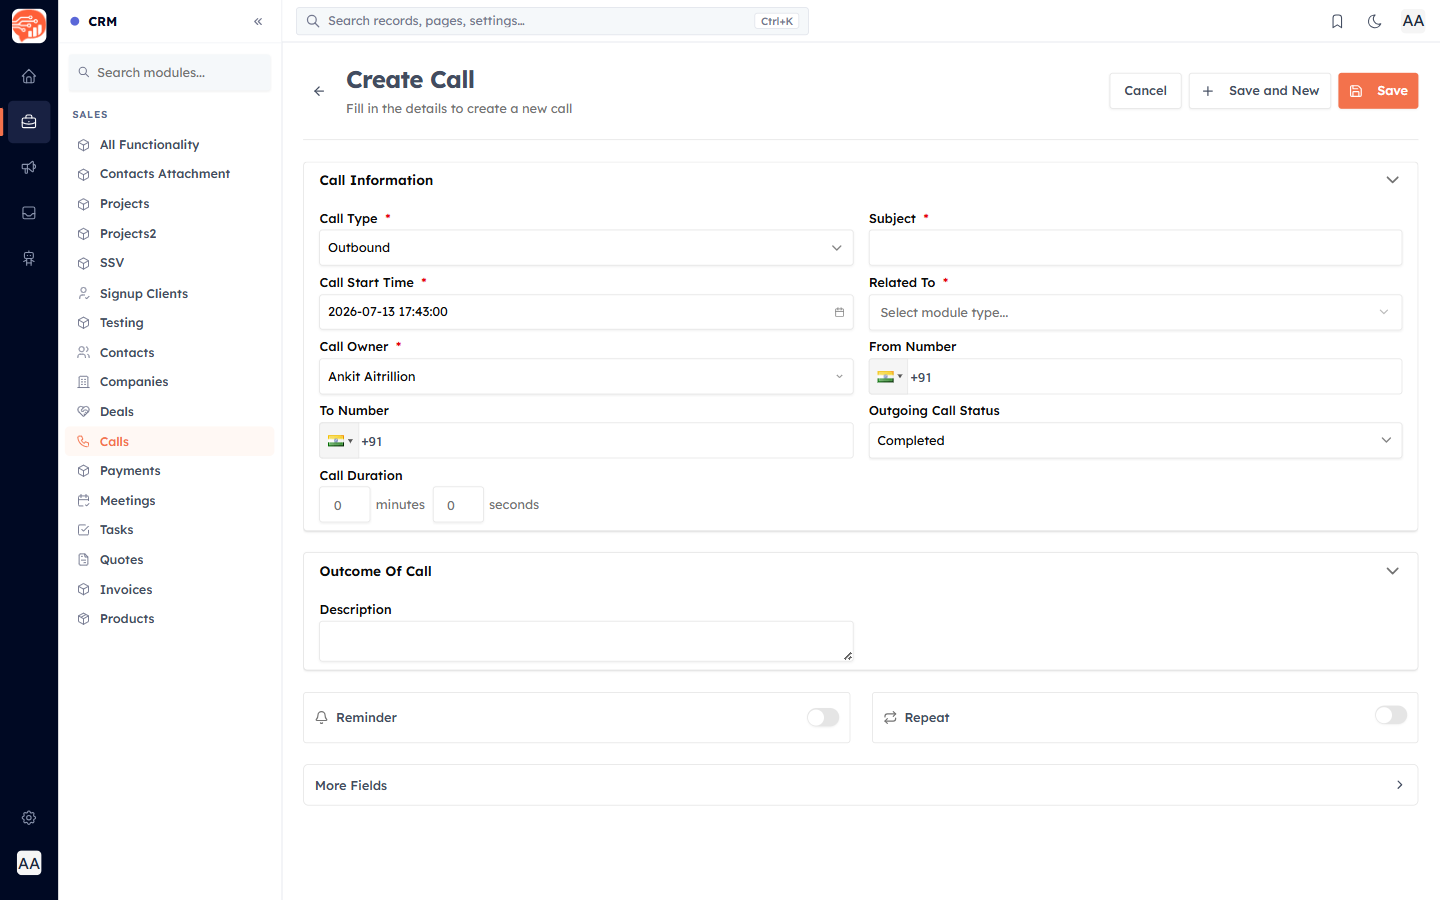Click the CRM workspace title
Viewport: 1440px width, 900px height.
(102, 21)
